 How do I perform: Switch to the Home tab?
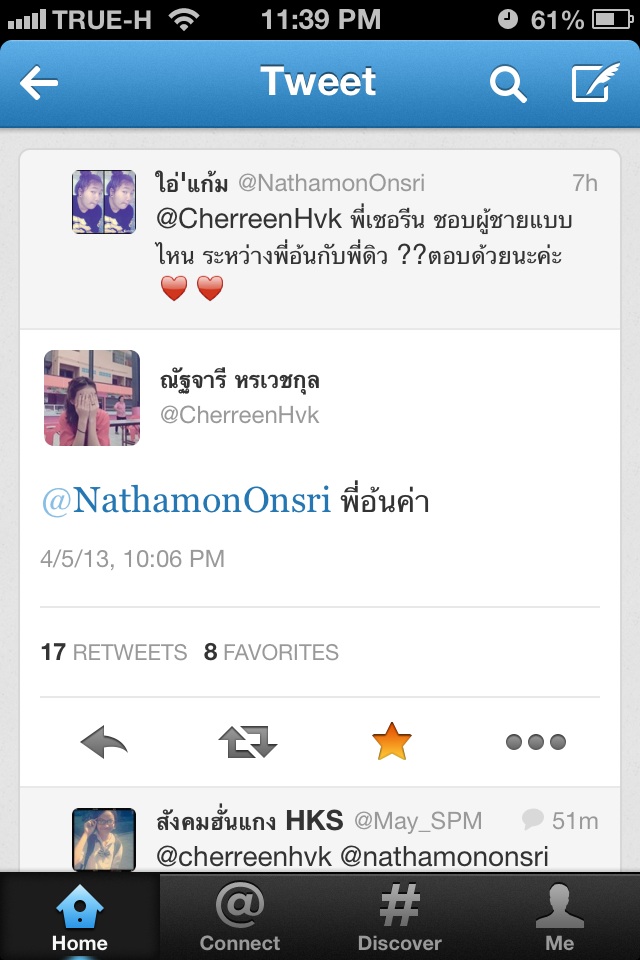pos(80,917)
